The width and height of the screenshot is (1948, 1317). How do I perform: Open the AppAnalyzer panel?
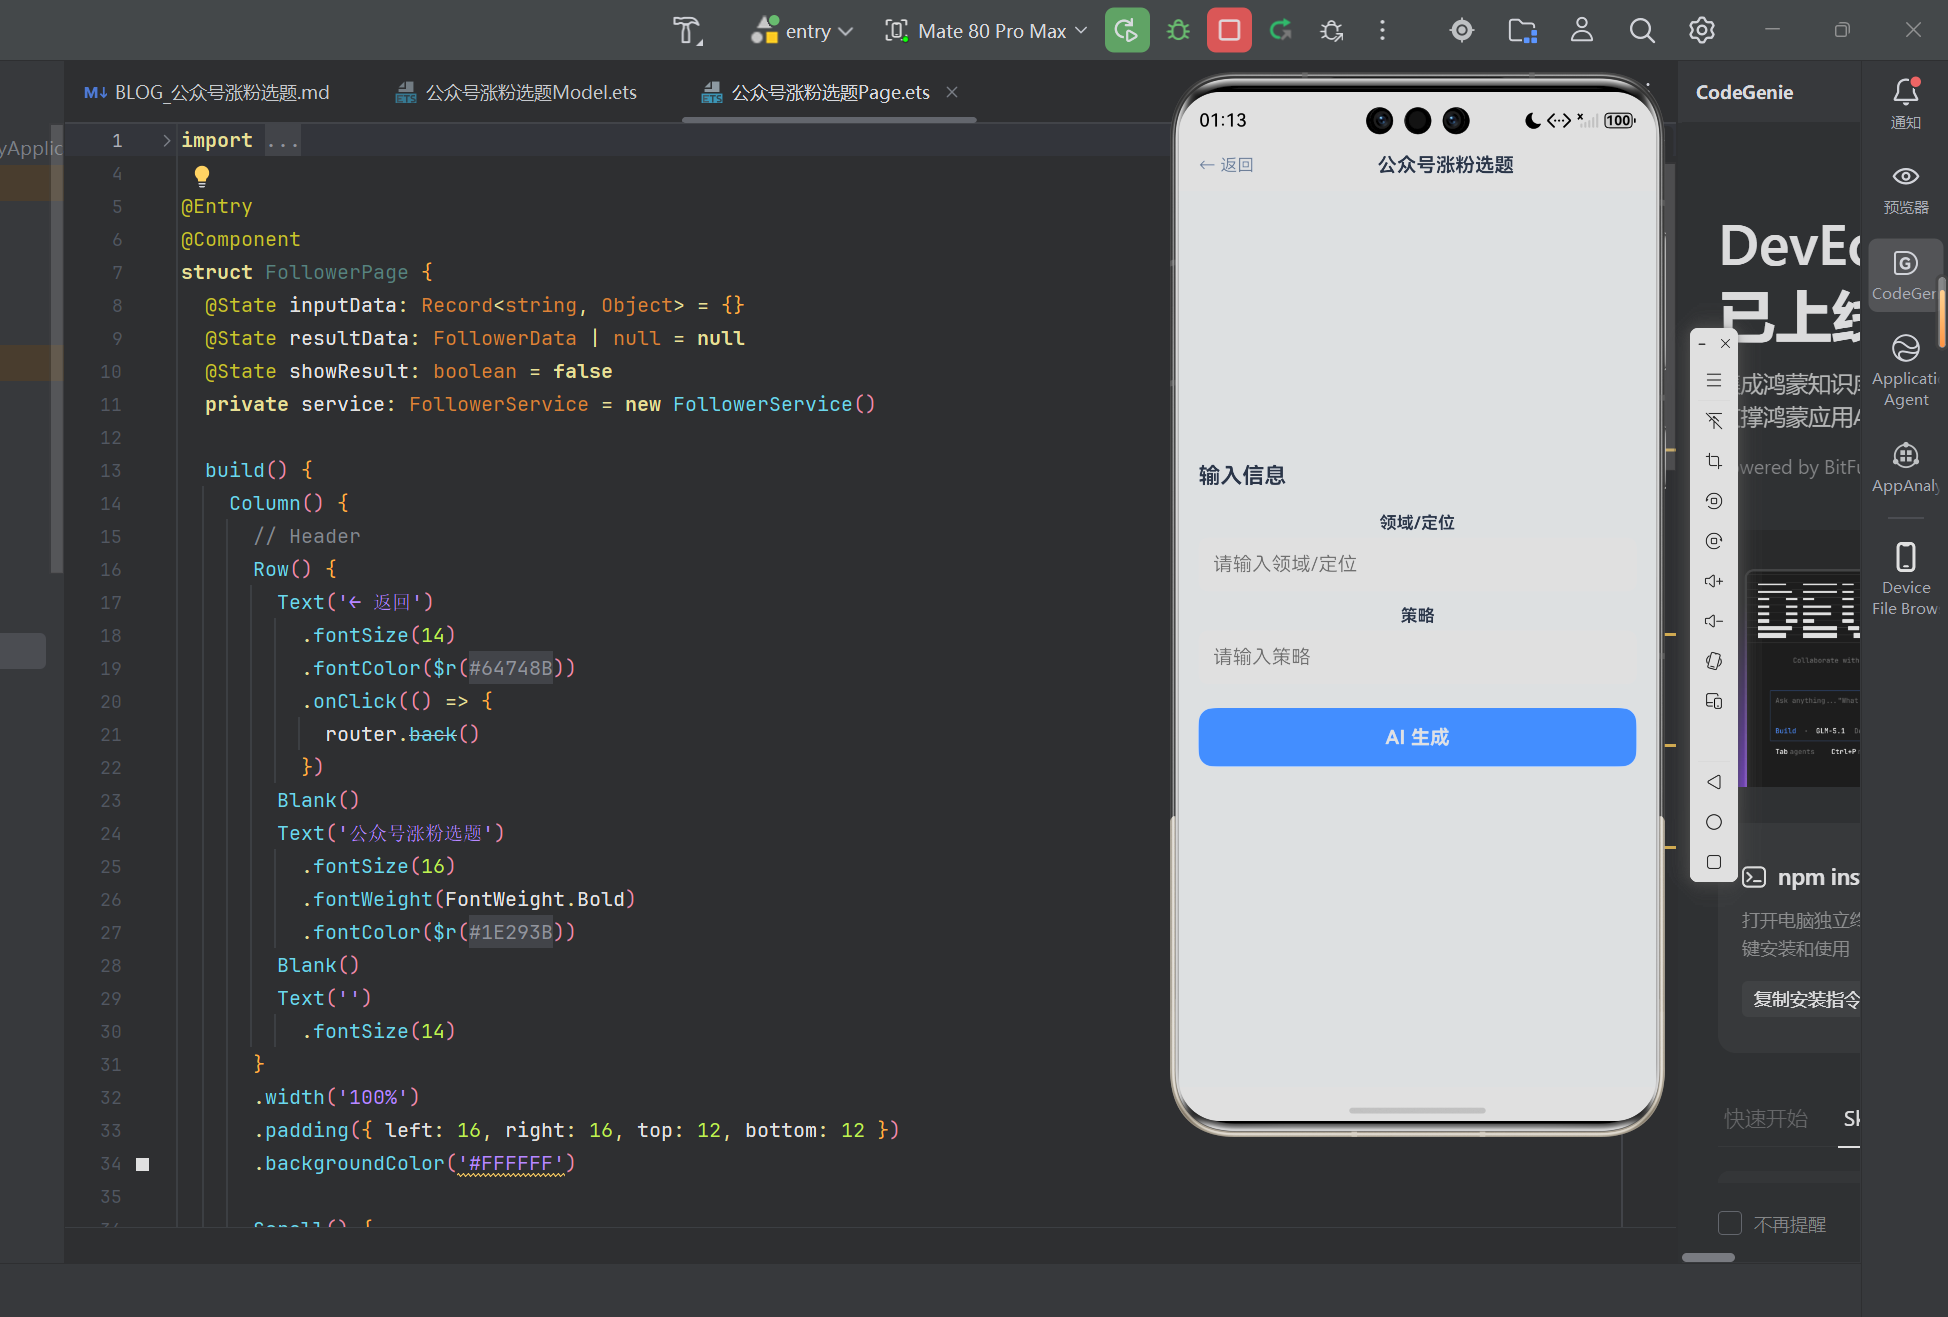coord(1905,467)
